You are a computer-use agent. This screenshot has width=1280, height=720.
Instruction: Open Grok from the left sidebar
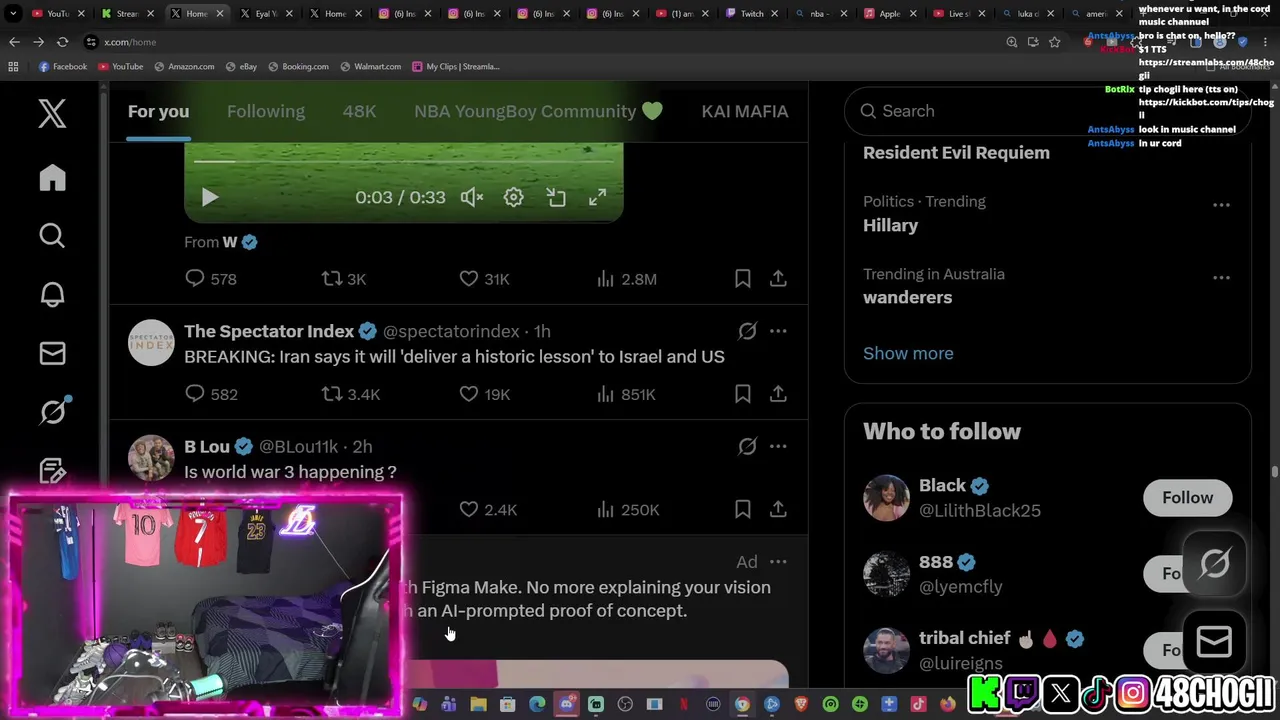52,411
